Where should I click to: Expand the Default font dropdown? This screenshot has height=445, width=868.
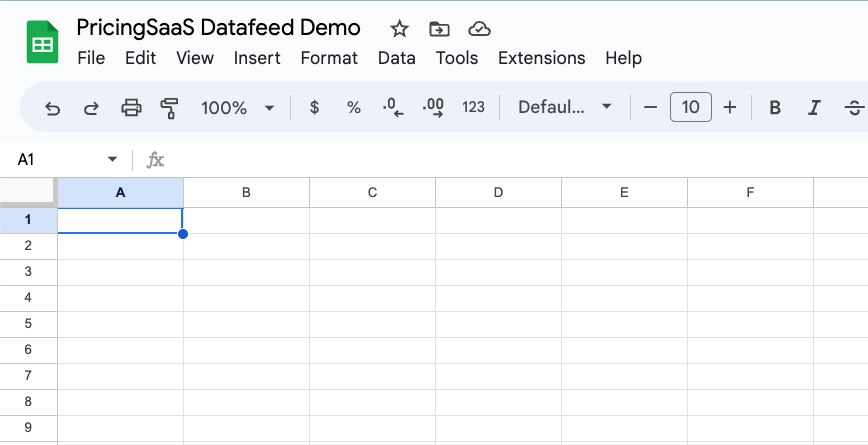coord(564,107)
